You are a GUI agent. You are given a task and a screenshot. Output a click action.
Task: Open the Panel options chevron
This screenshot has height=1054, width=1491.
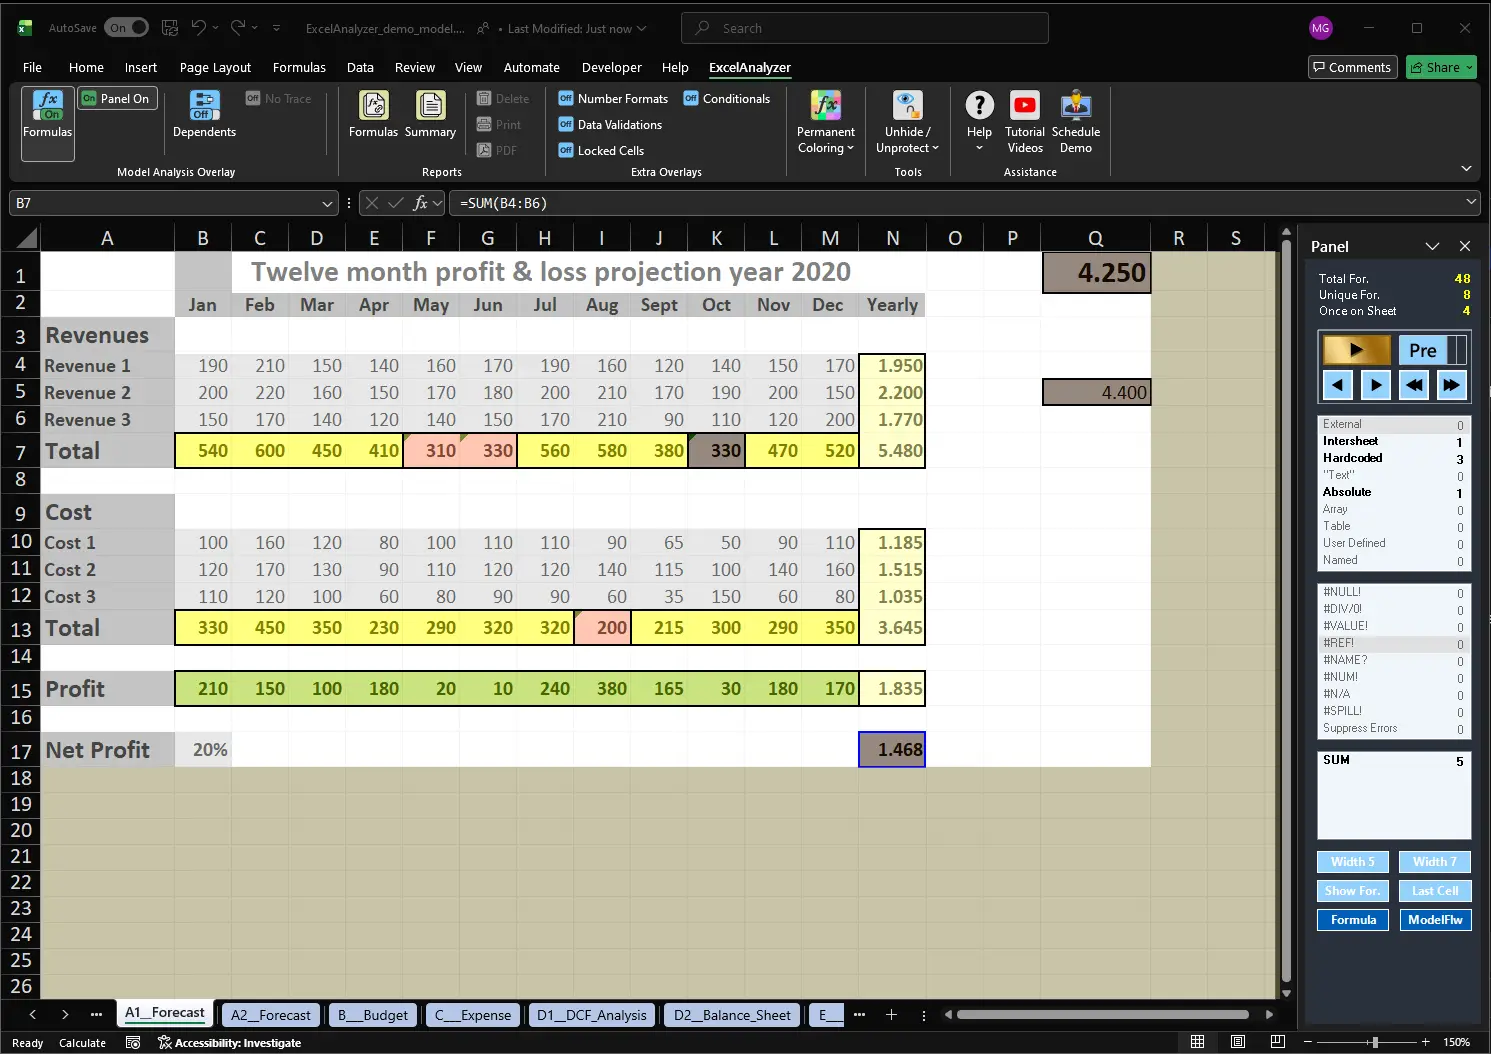tap(1432, 246)
